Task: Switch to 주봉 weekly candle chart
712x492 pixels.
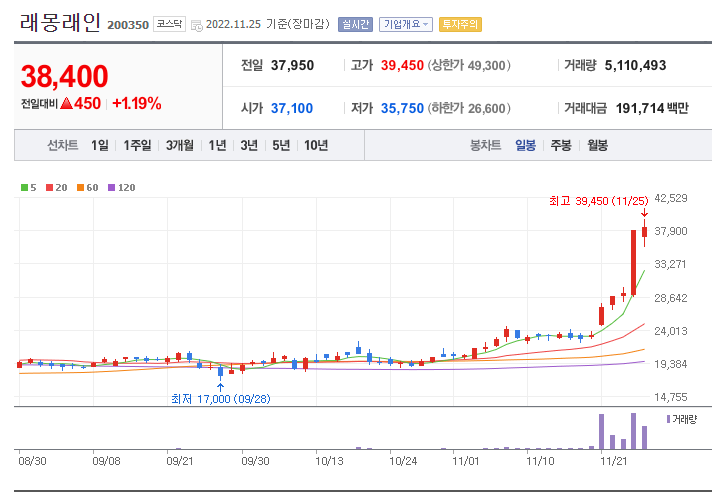Action: 561,145
